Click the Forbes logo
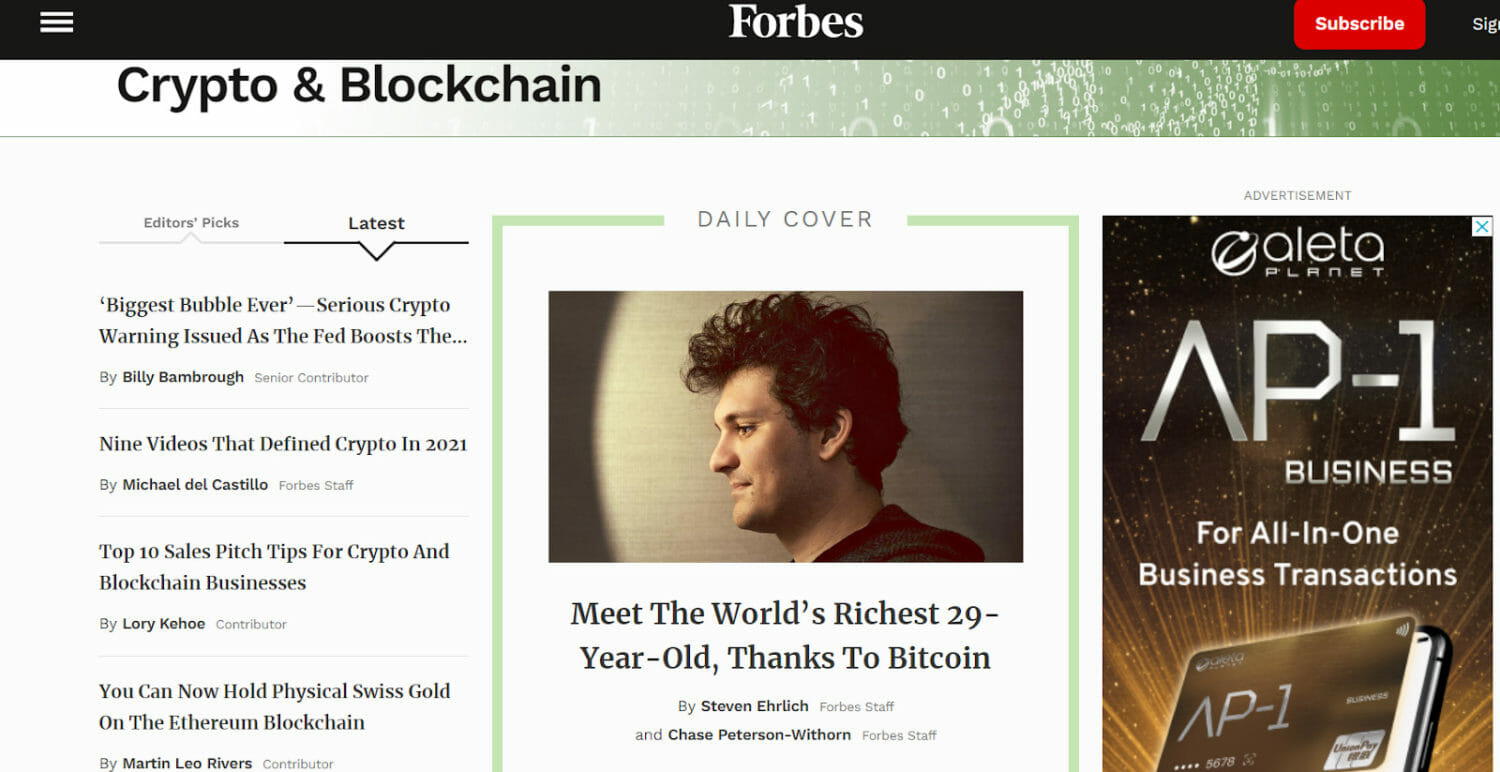The image size is (1500, 772). coord(795,22)
